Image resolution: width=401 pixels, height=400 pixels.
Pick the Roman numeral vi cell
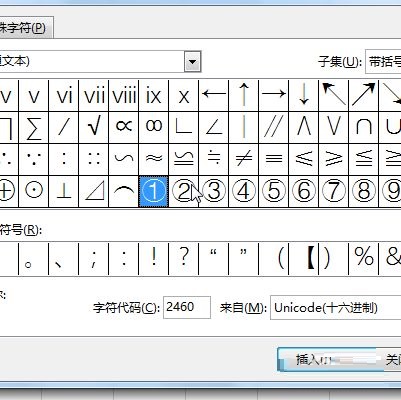[64, 96]
